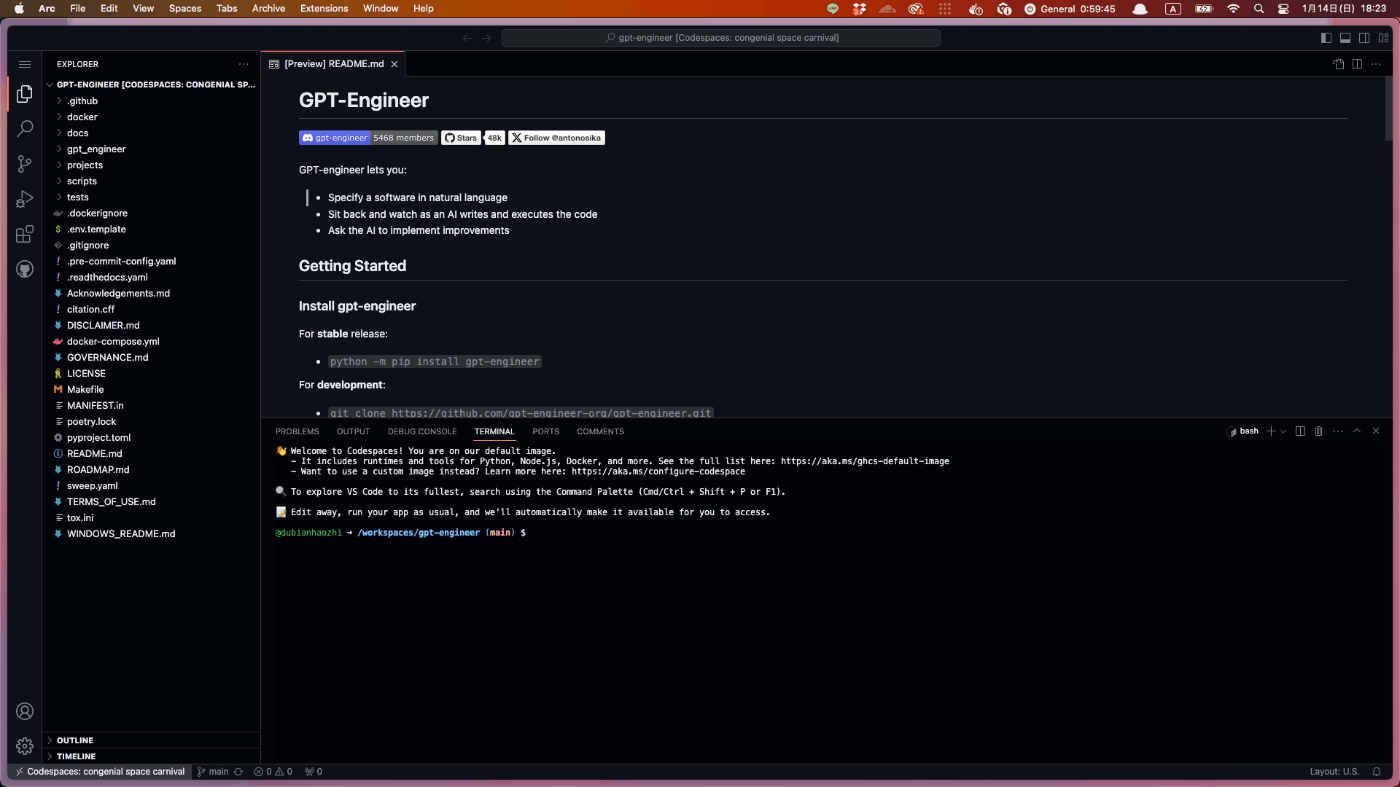Toggle the bottom panel visibility
Screen dimensions: 1400x787
point(1345,38)
